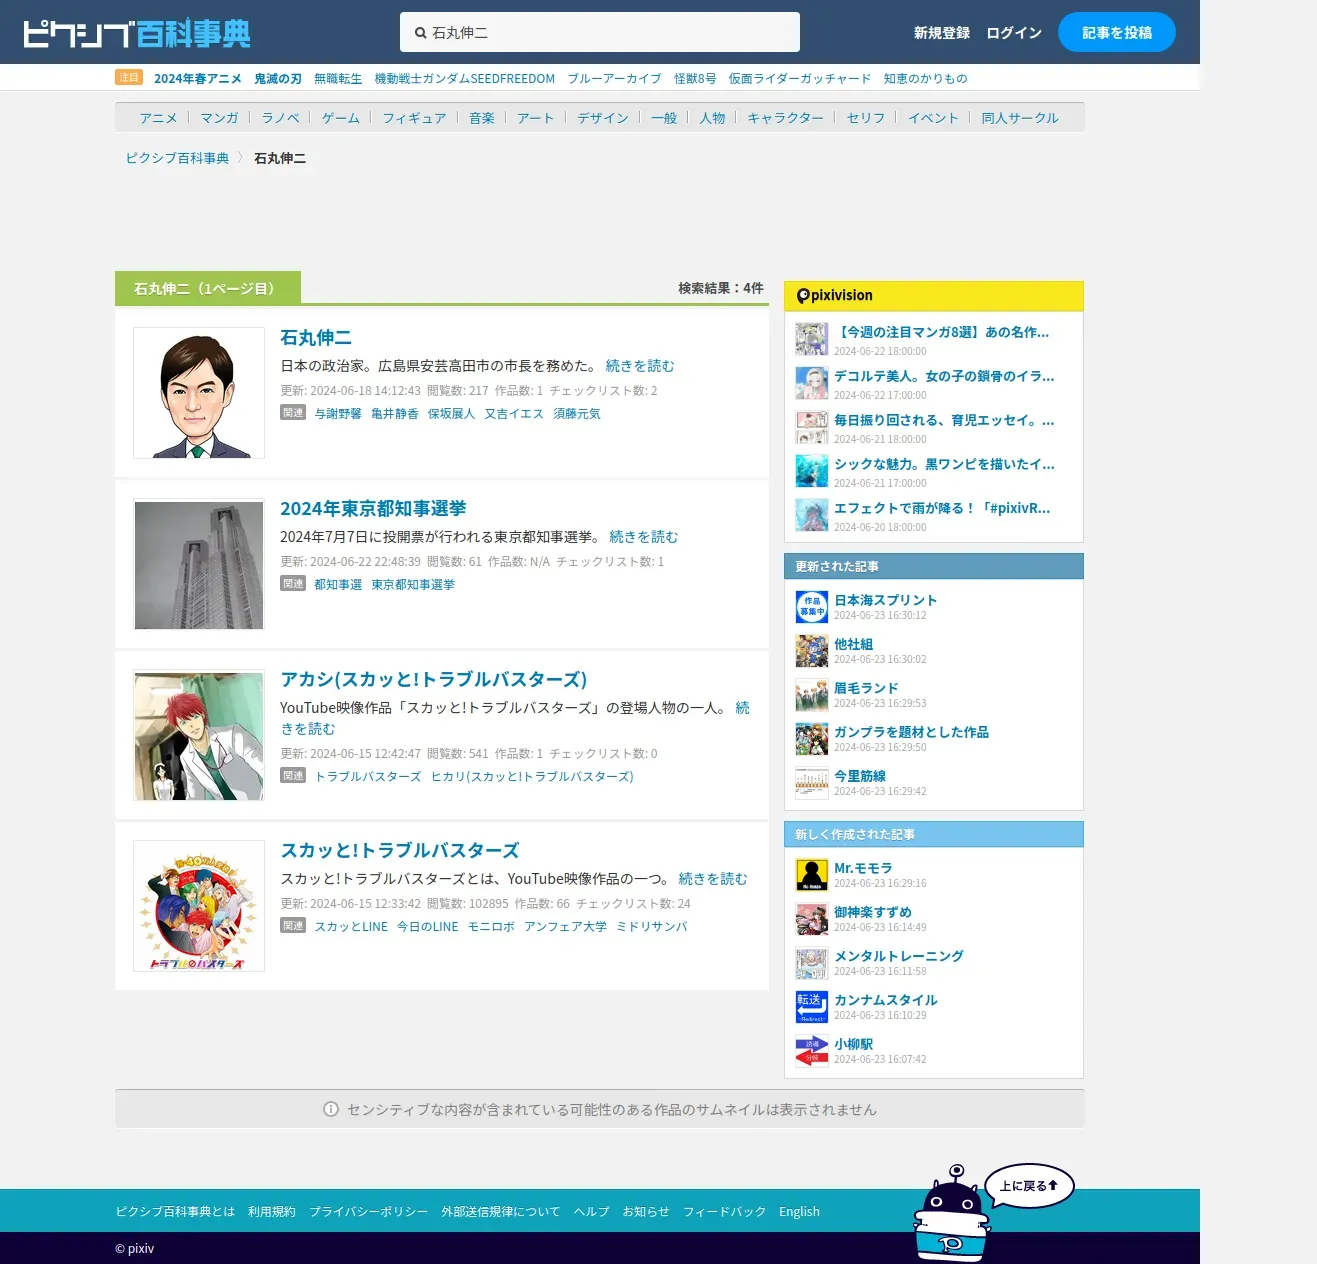Open the フィギュア category tab
This screenshot has width=1317, height=1264.
[x=415, y=118]
